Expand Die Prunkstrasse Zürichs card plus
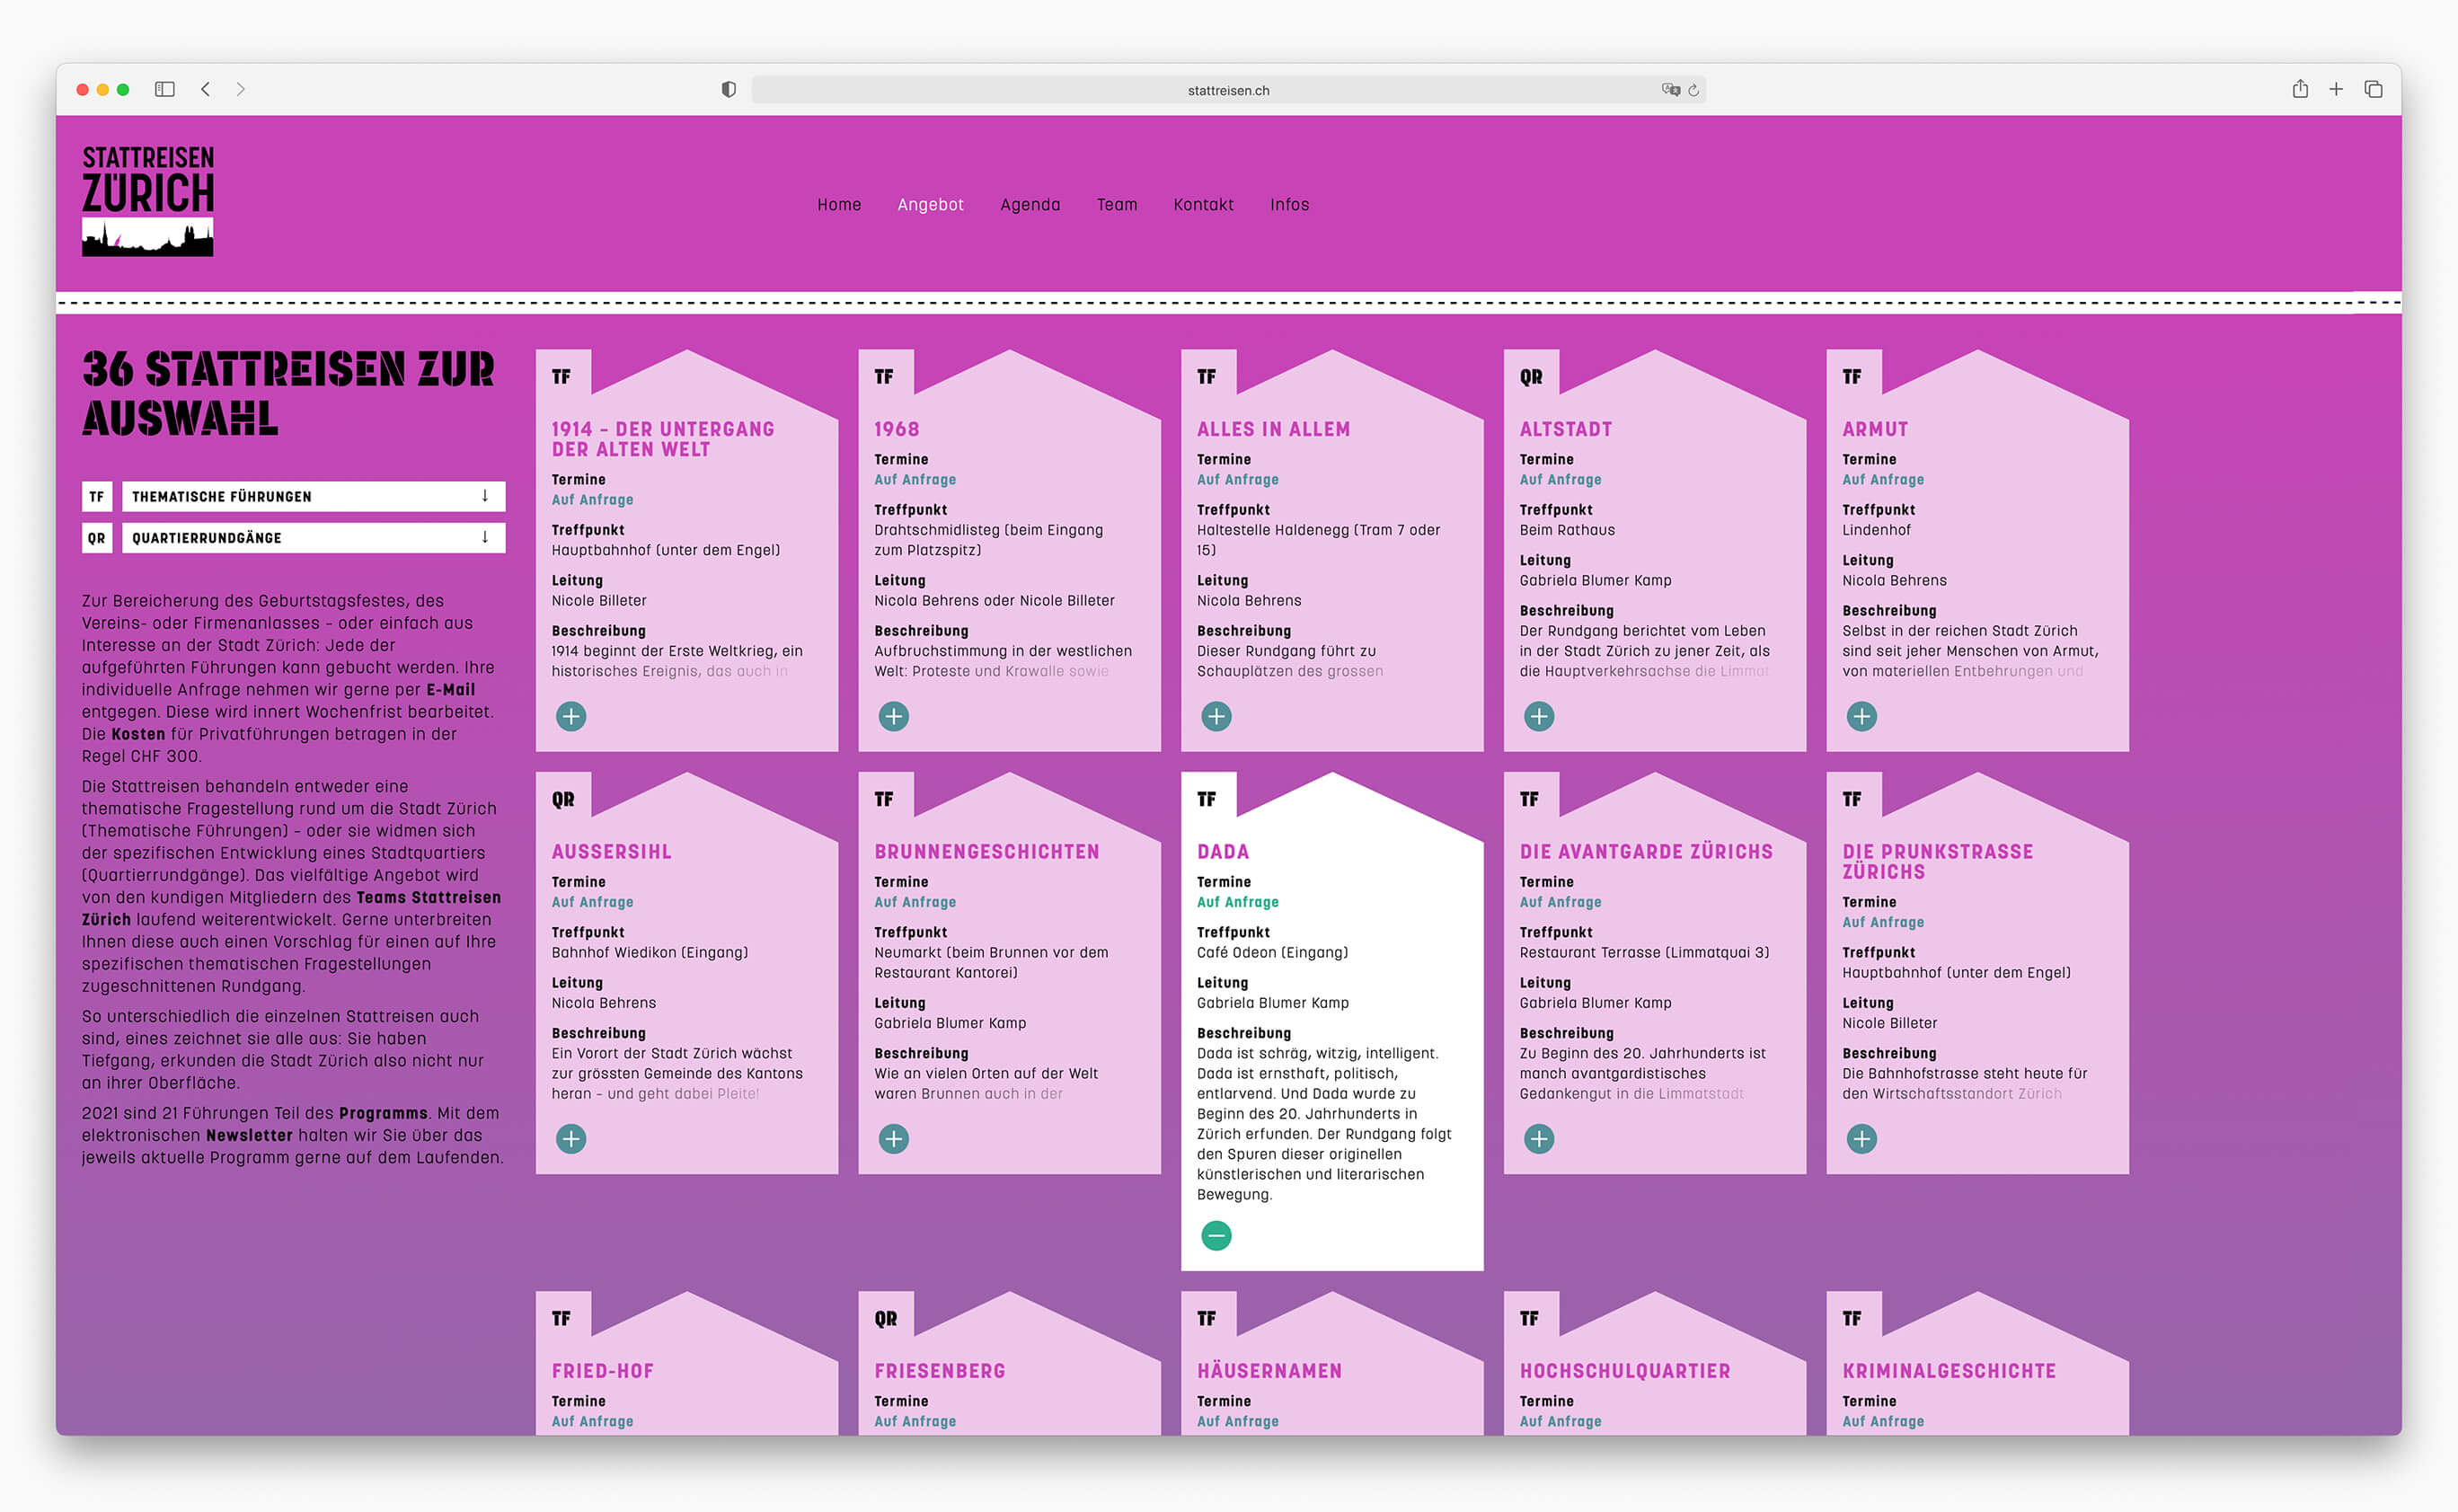 [1862, 1139]
